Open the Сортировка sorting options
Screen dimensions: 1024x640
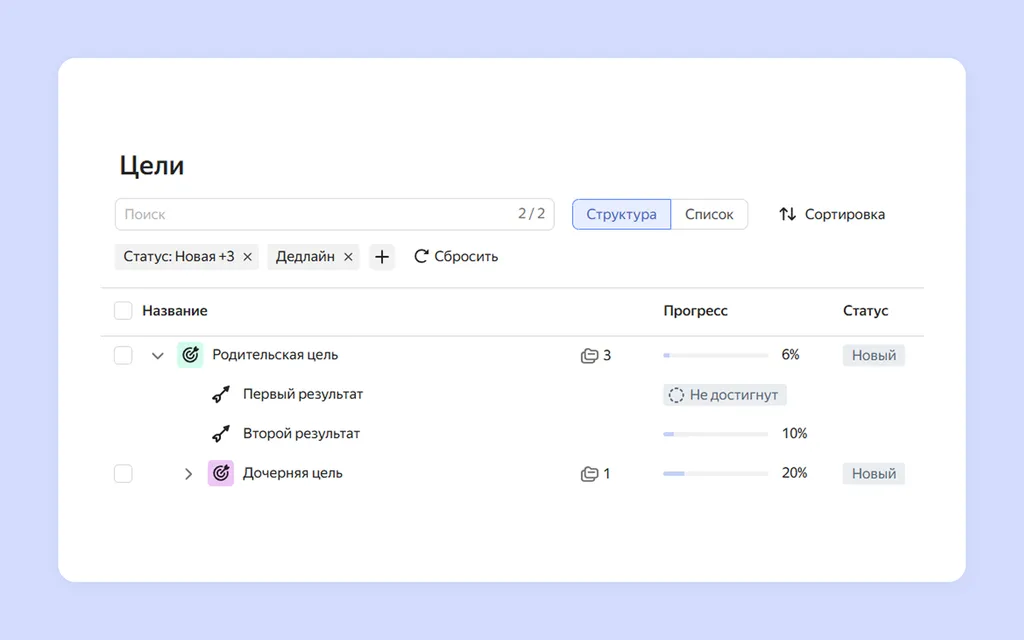(x=832, y=214)
